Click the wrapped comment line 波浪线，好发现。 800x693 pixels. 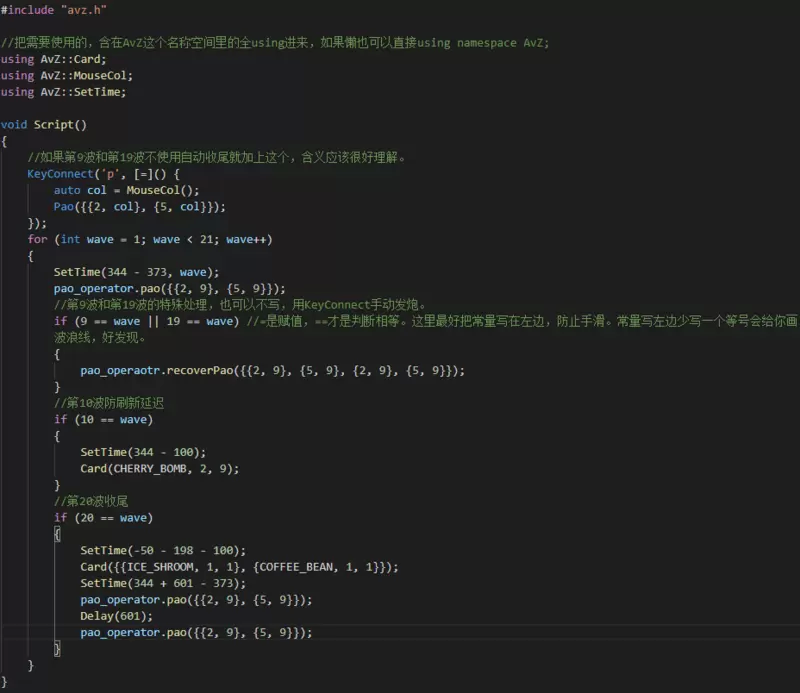pos(100,337)
